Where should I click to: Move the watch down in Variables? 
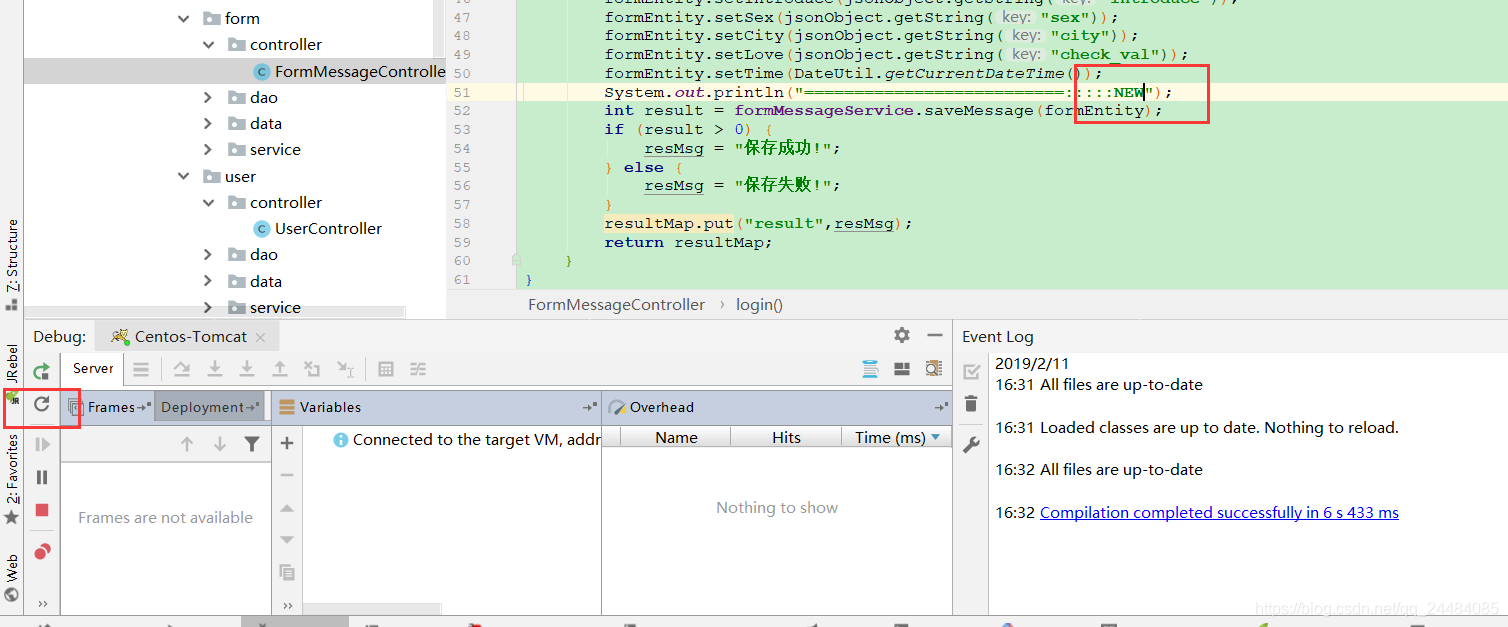click(x=287, y=540)
